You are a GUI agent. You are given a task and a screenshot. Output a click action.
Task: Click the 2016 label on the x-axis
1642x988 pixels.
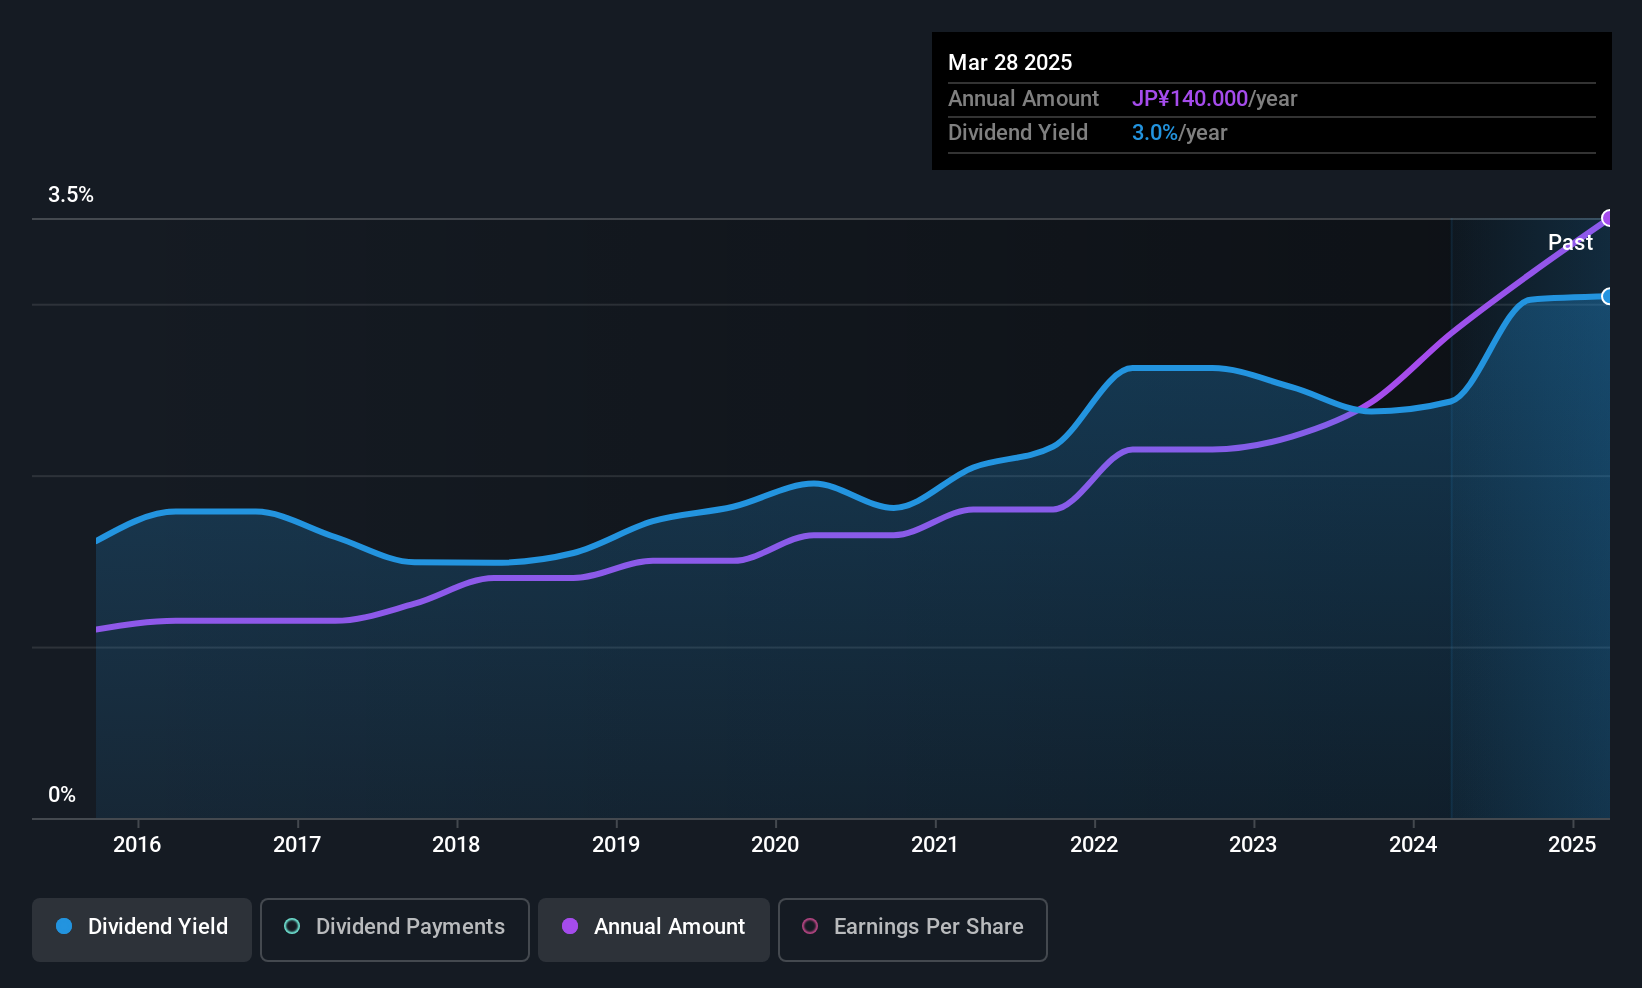pos(137,844)
